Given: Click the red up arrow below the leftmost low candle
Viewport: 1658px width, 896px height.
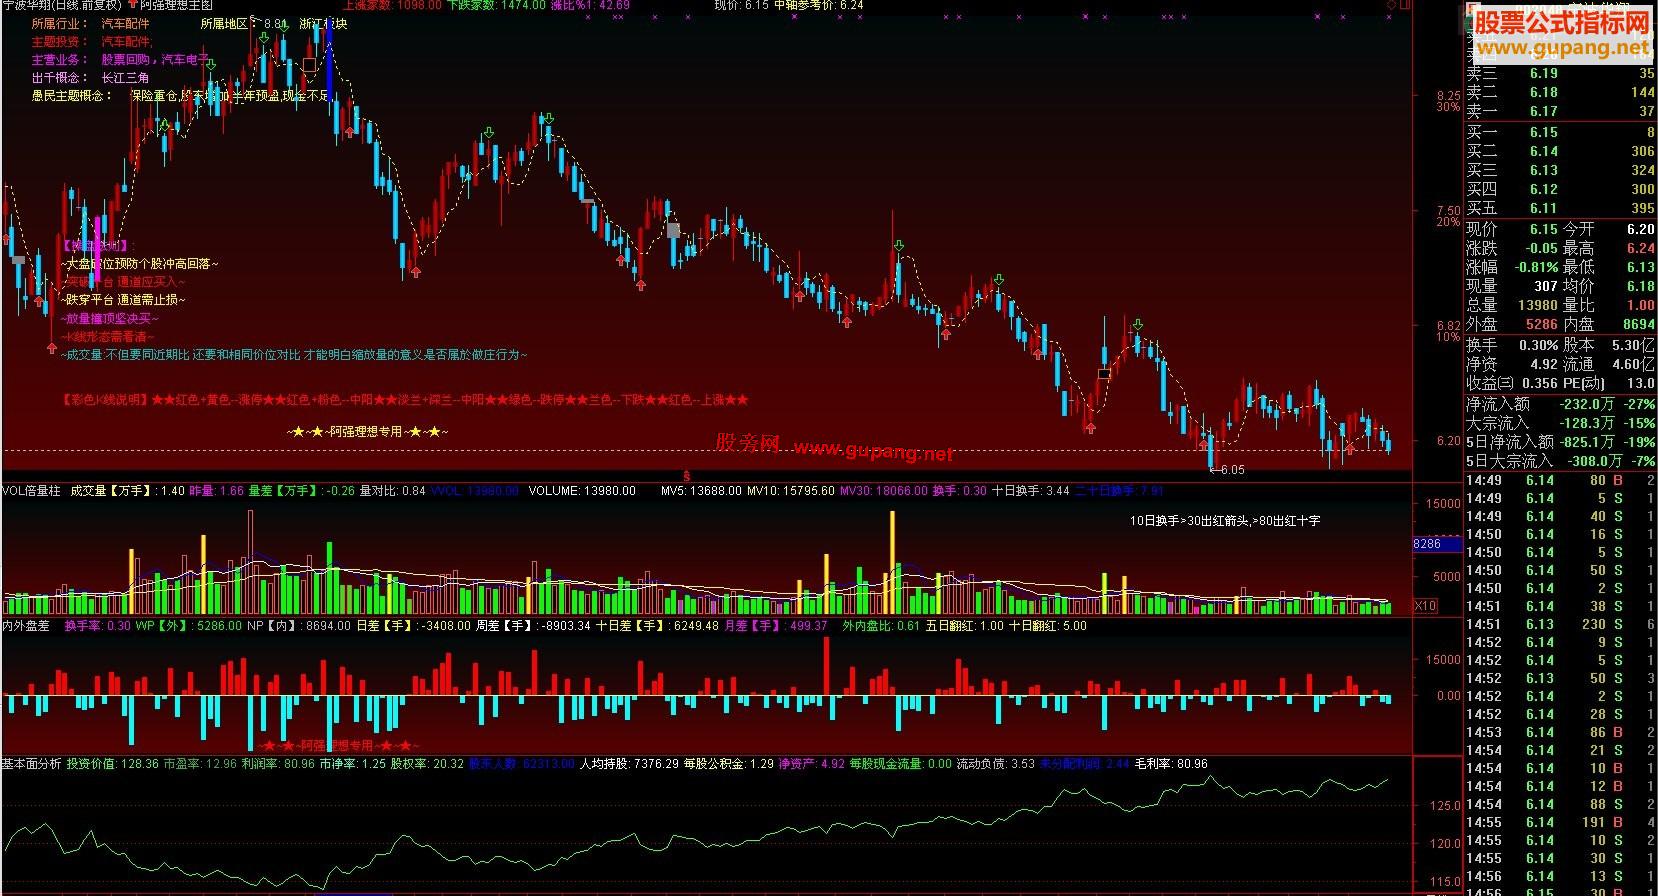Looking at the screenshot, I should tap(51, 348).
